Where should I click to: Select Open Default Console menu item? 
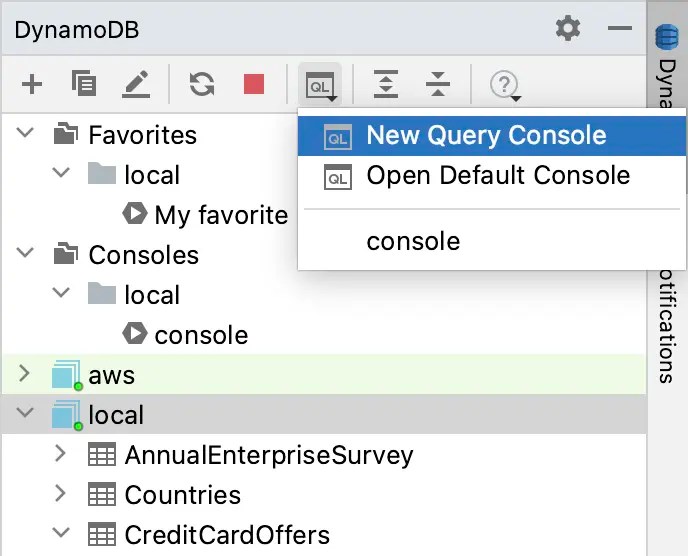pyautogui.click(x=491, y=176)
